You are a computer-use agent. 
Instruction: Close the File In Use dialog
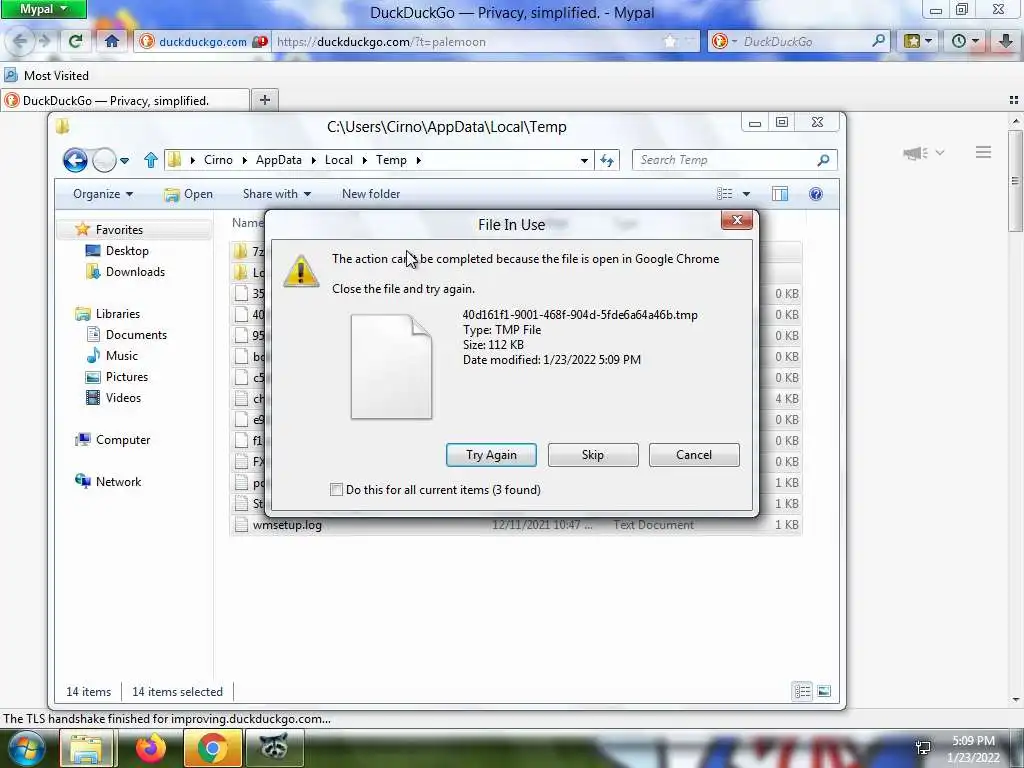[x=737, y=220]
